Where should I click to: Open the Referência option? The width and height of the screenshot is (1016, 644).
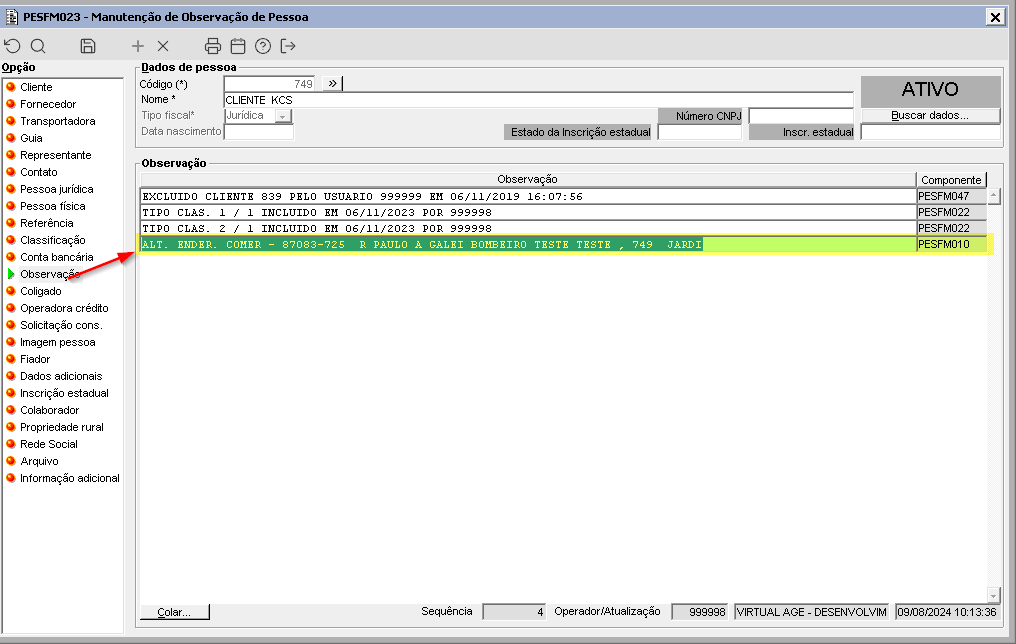(x=47, y=223)
